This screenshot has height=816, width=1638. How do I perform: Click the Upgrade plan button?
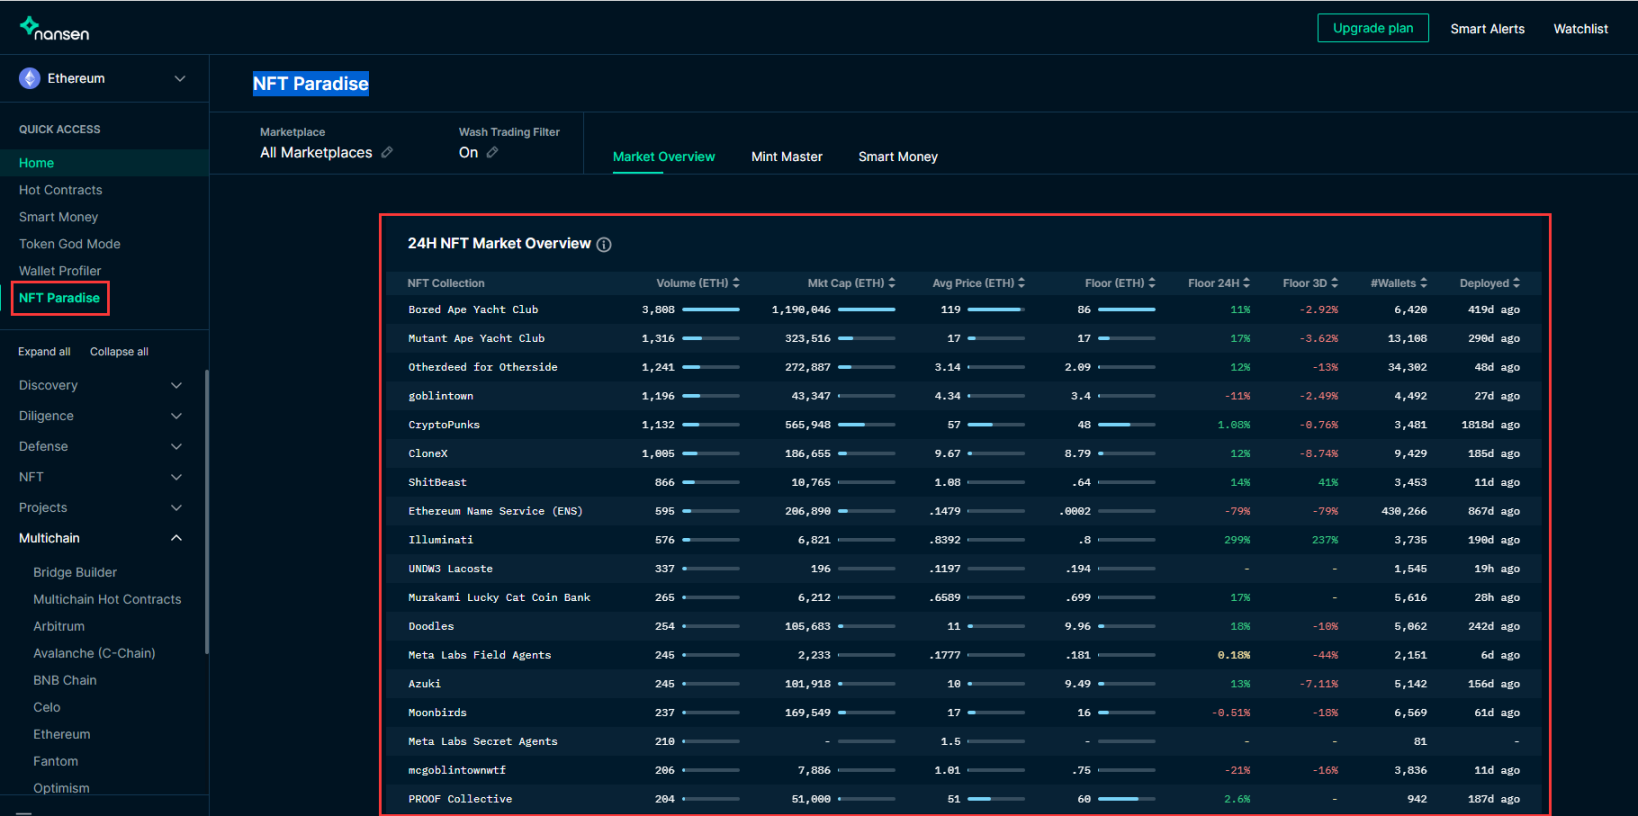(1372, 28)
